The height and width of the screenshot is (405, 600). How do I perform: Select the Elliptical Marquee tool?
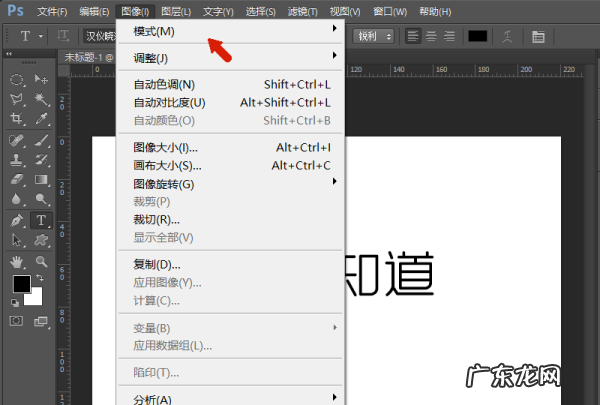[x=17, y=79]
